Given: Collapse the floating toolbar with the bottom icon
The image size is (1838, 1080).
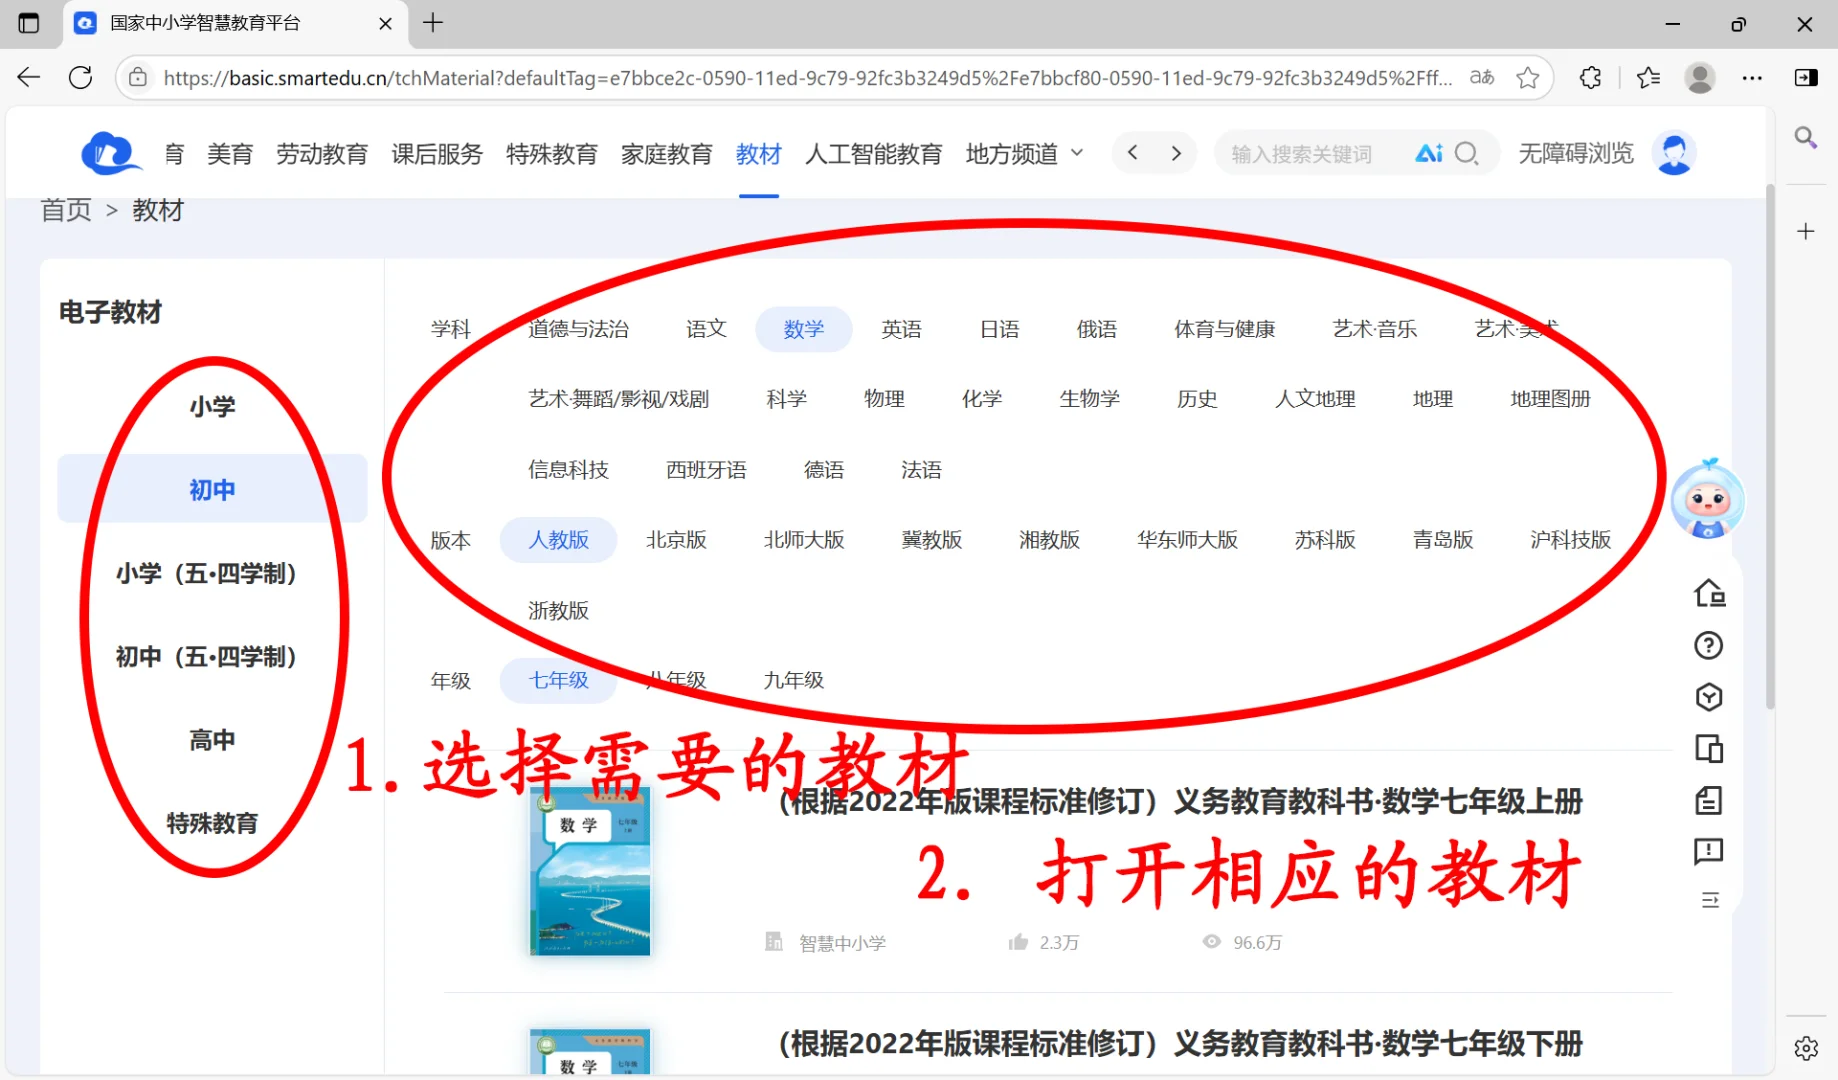Looking at the screenshot, I should (x=1710, y=900).
